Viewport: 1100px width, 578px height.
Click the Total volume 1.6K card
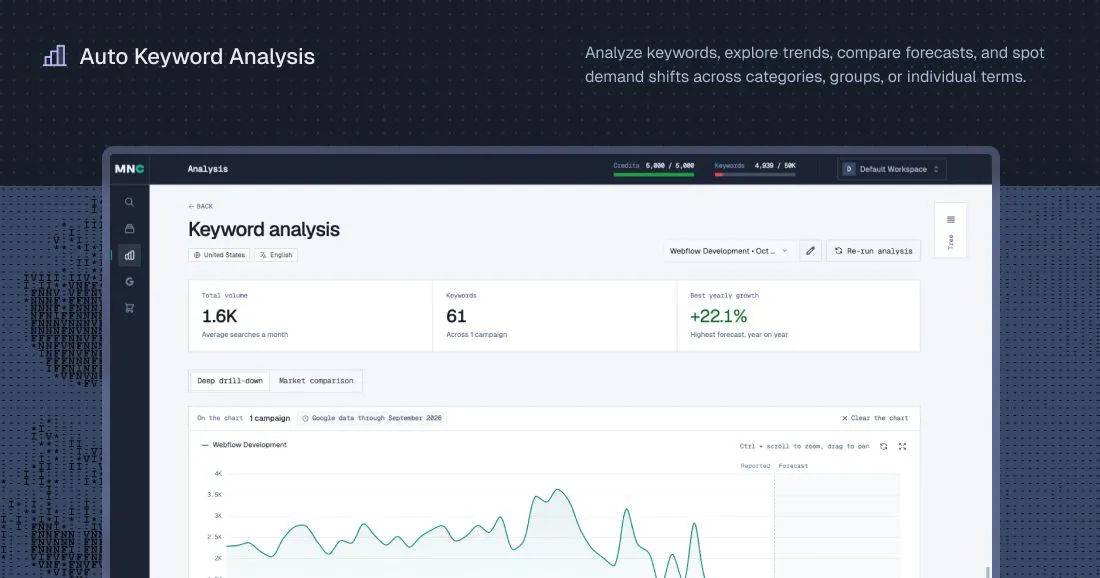click(x=310, y=316)
